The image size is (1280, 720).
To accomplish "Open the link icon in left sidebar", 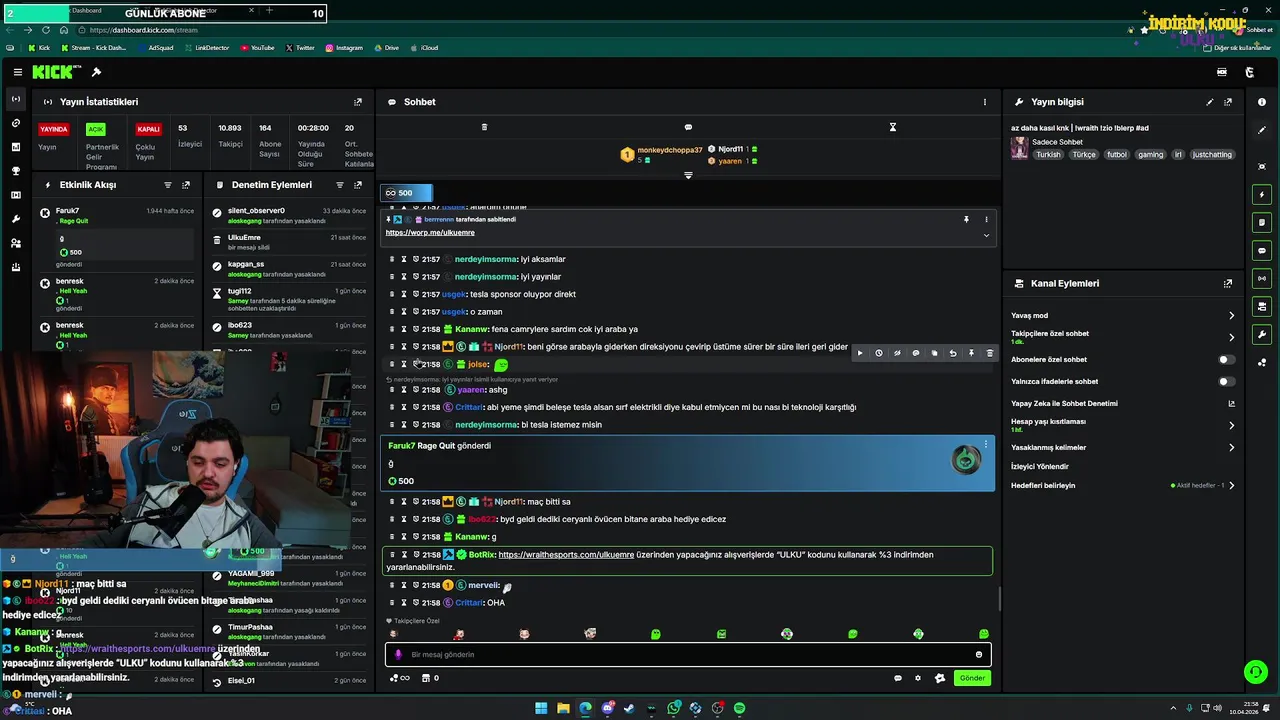I will tap(15, 123).
